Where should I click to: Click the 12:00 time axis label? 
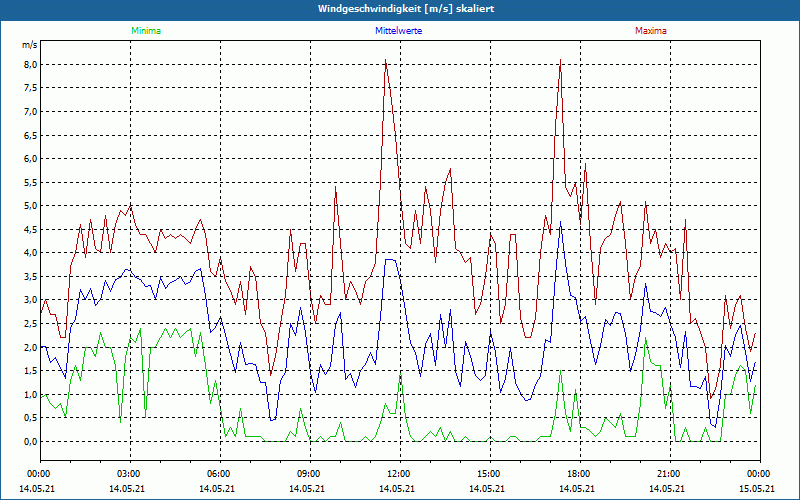coord(397,474)
